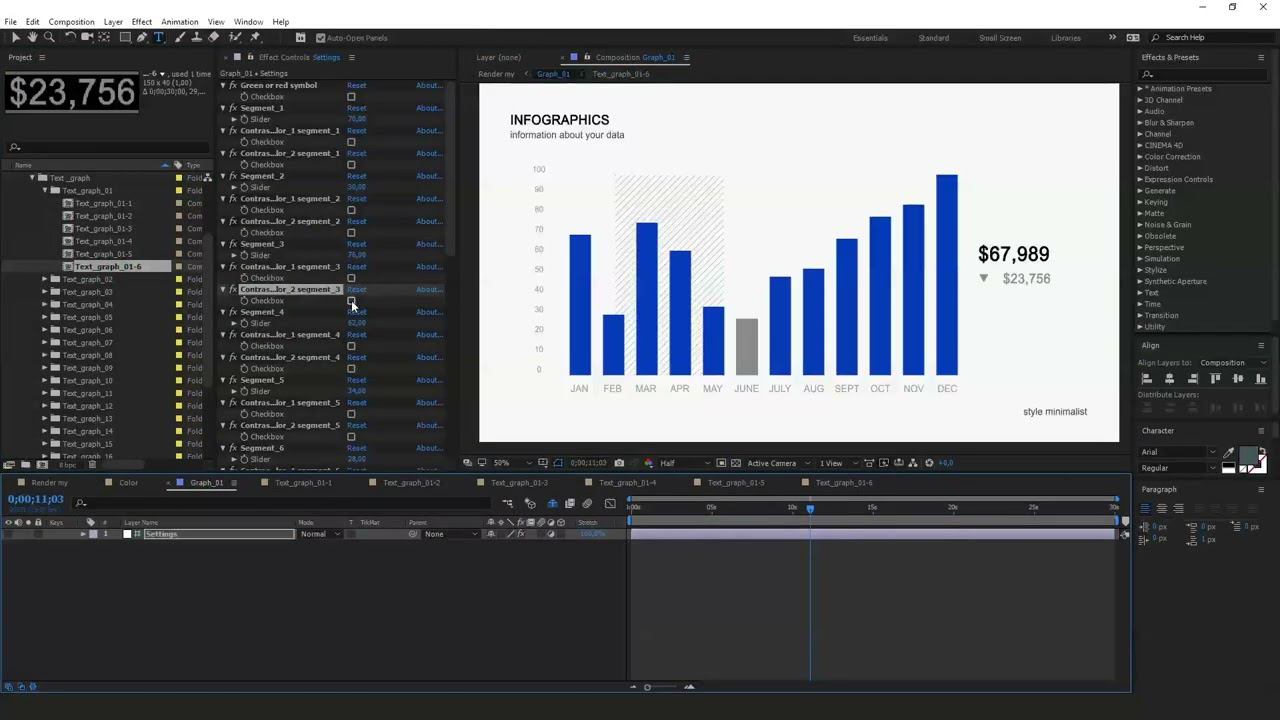This screenshot has width=1280, height=720.
Task: Toggle the Draft 3D timeline icon
Action: (x=530, y=503)
